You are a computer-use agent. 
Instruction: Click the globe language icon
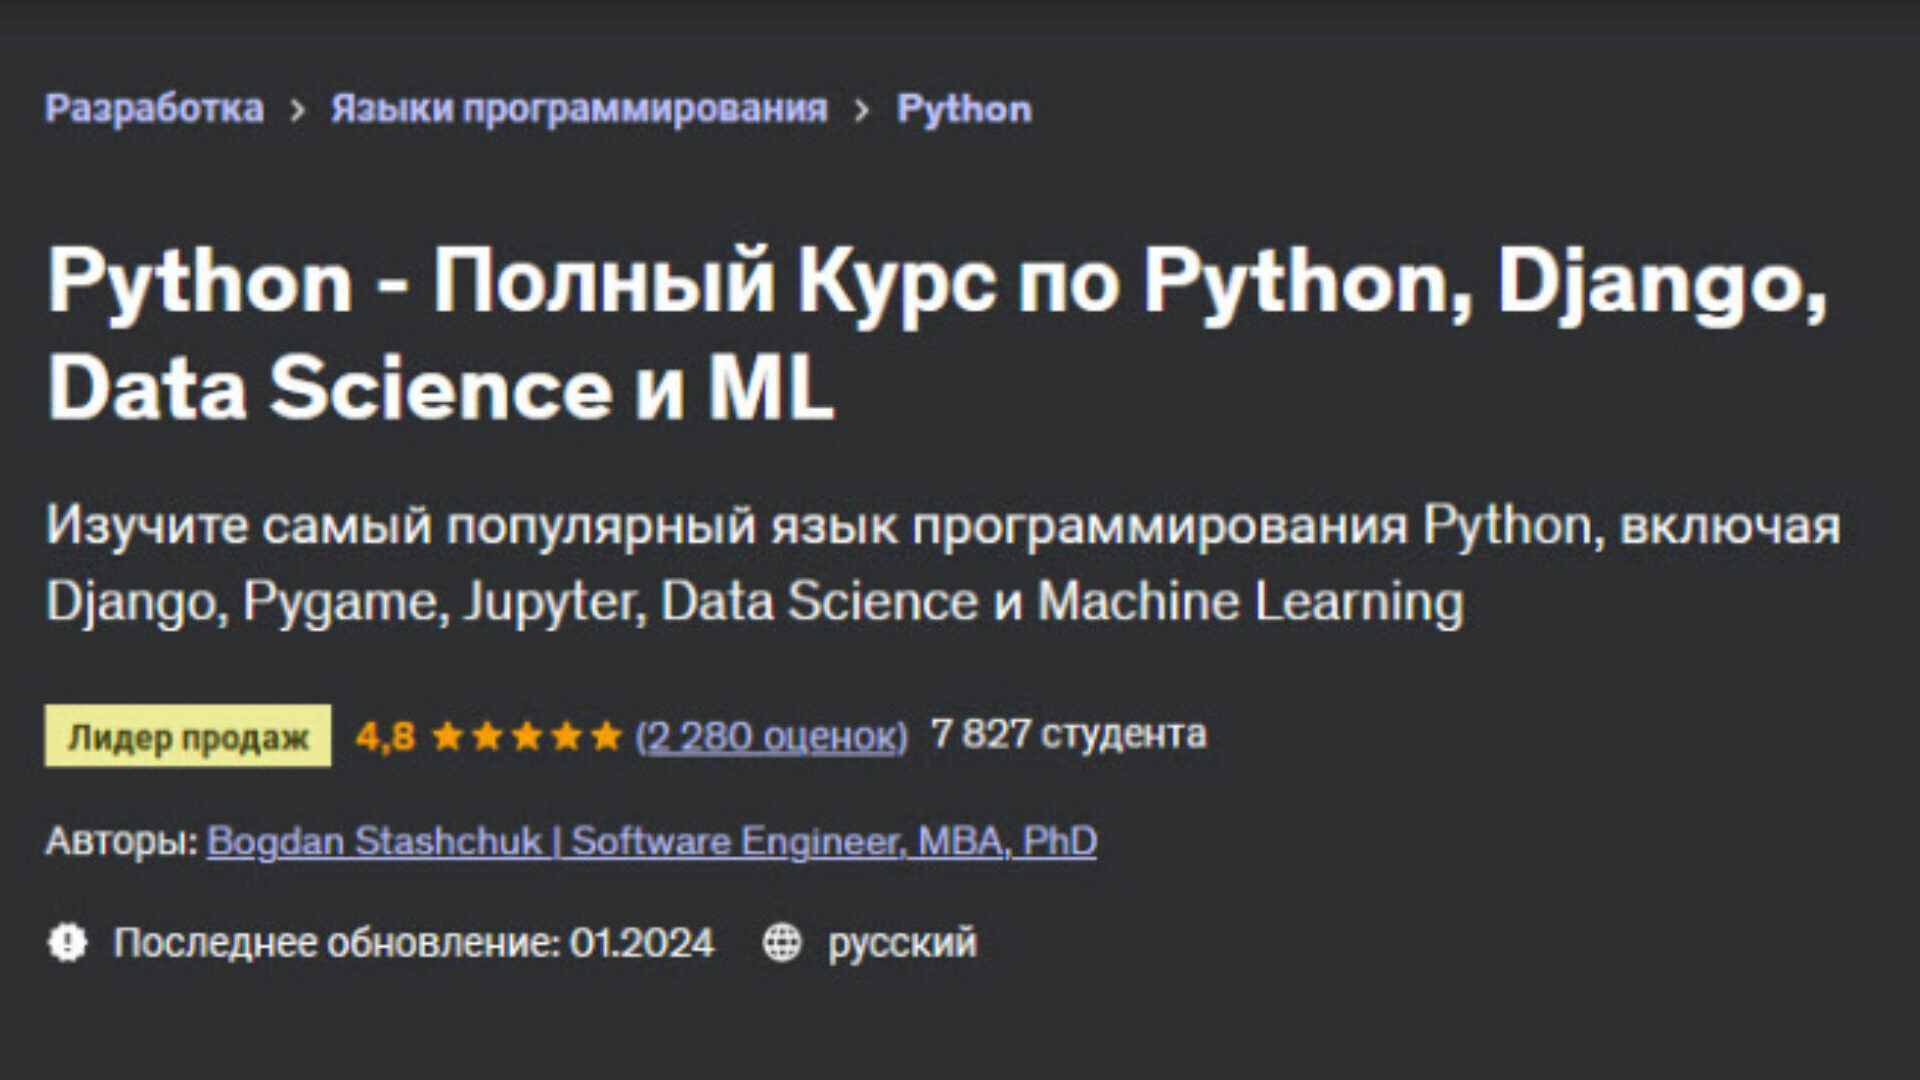pos(782,942)
